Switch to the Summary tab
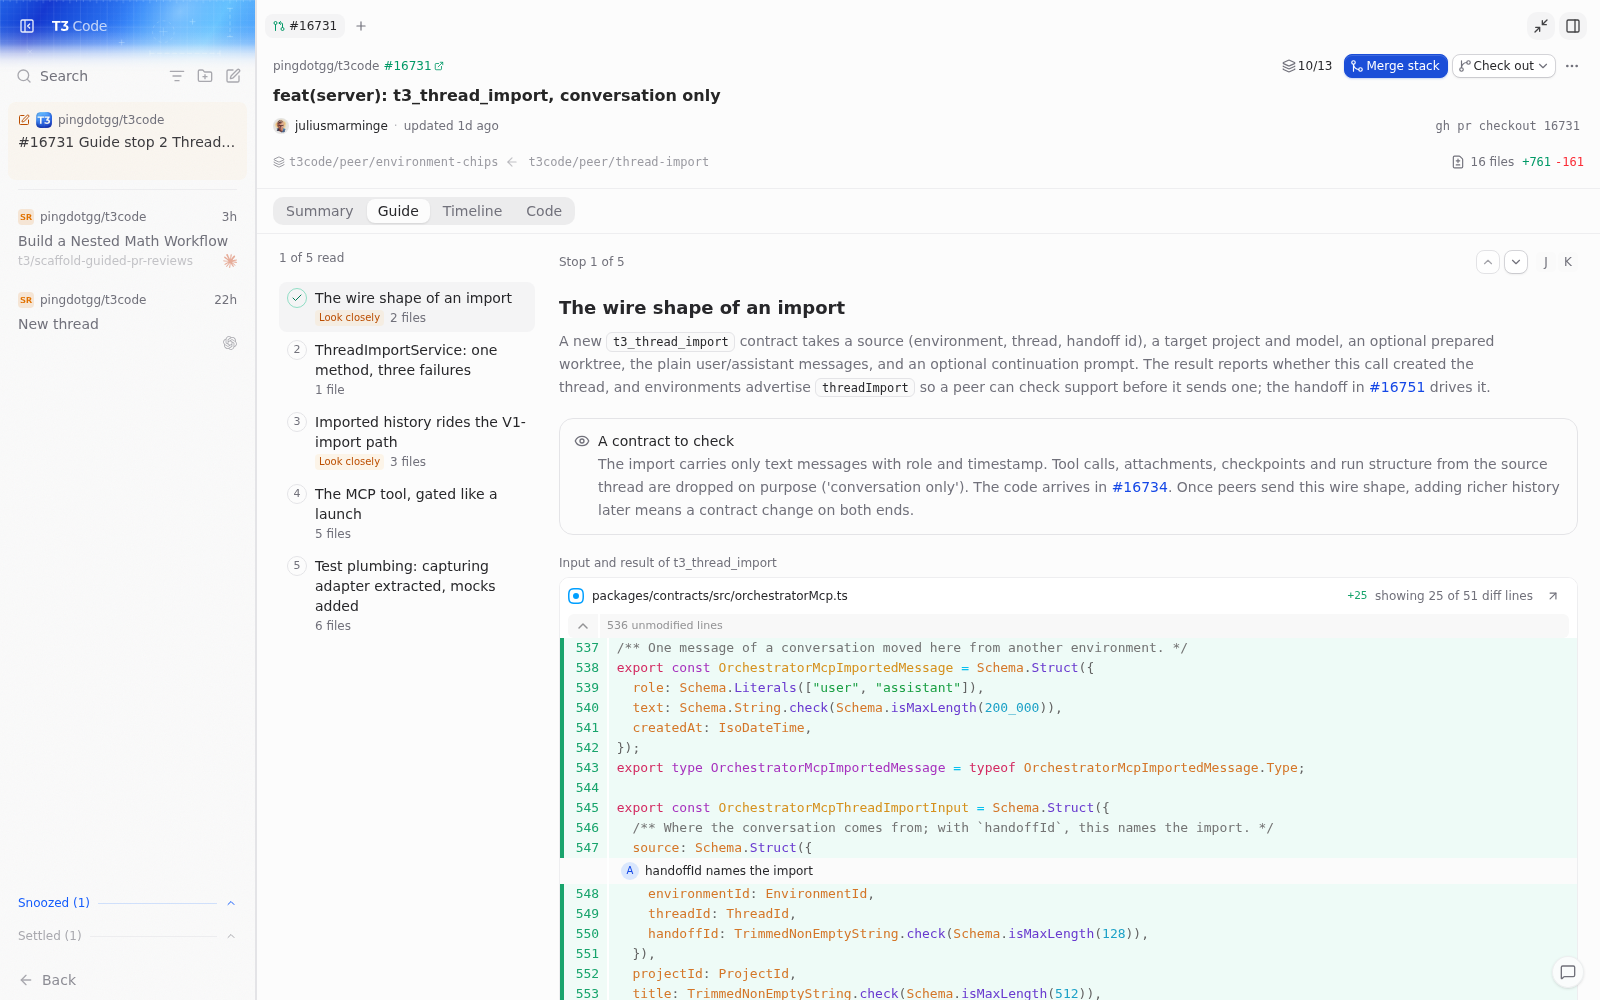 click(319, 211)
